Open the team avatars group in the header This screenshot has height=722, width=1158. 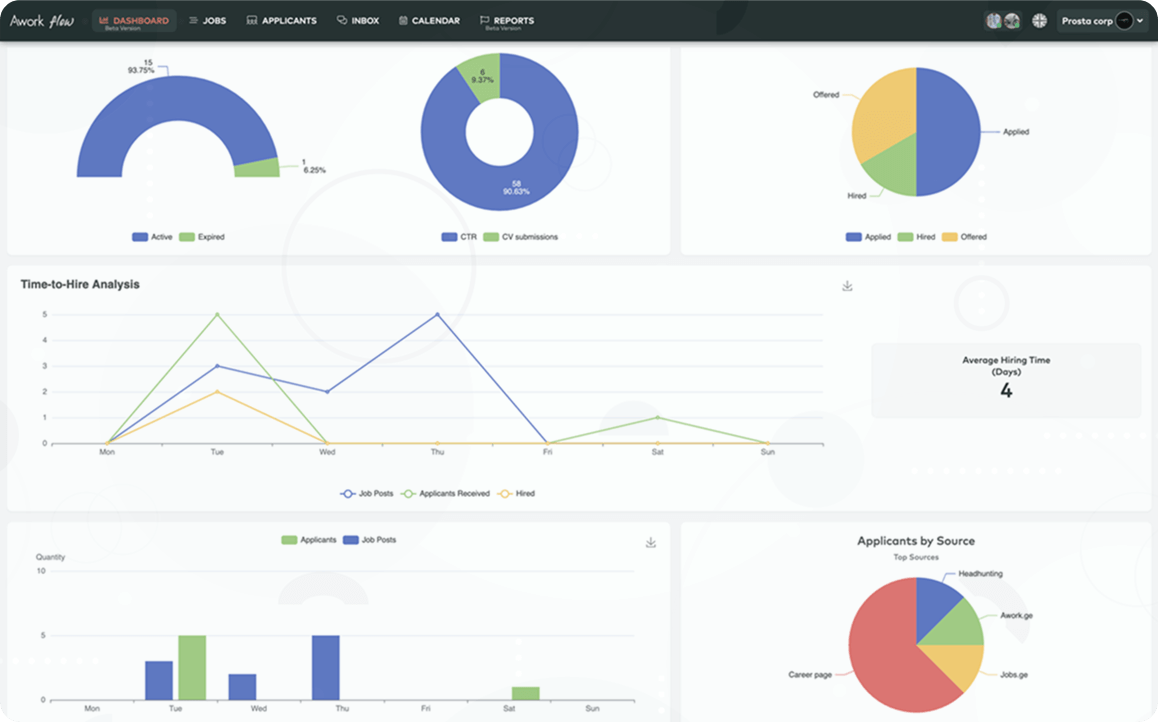coord(1002,21)
